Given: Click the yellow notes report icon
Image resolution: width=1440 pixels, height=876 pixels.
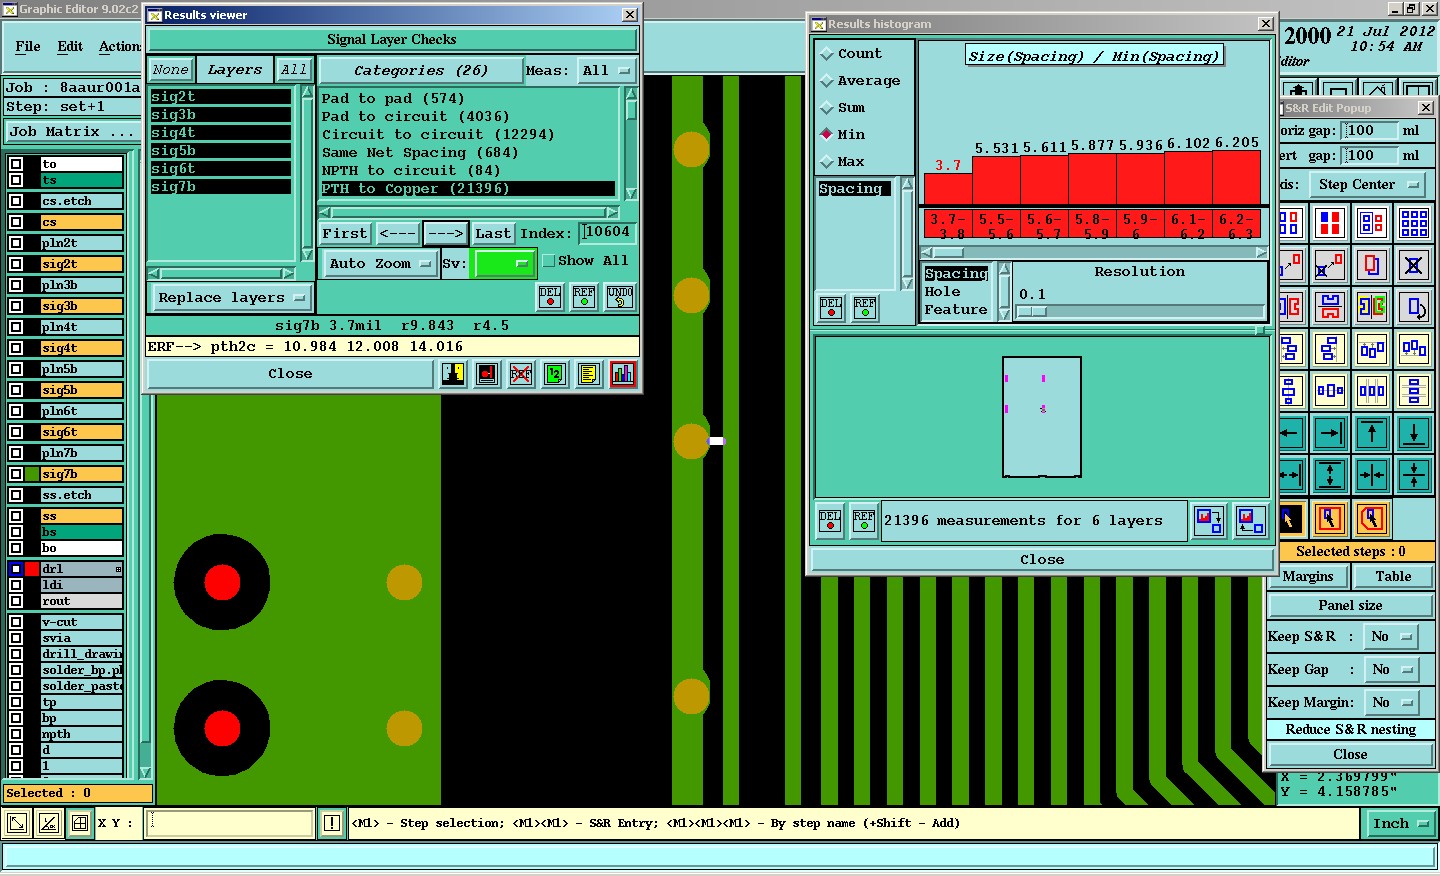Looking at the screenshot, I should (589, 374).
